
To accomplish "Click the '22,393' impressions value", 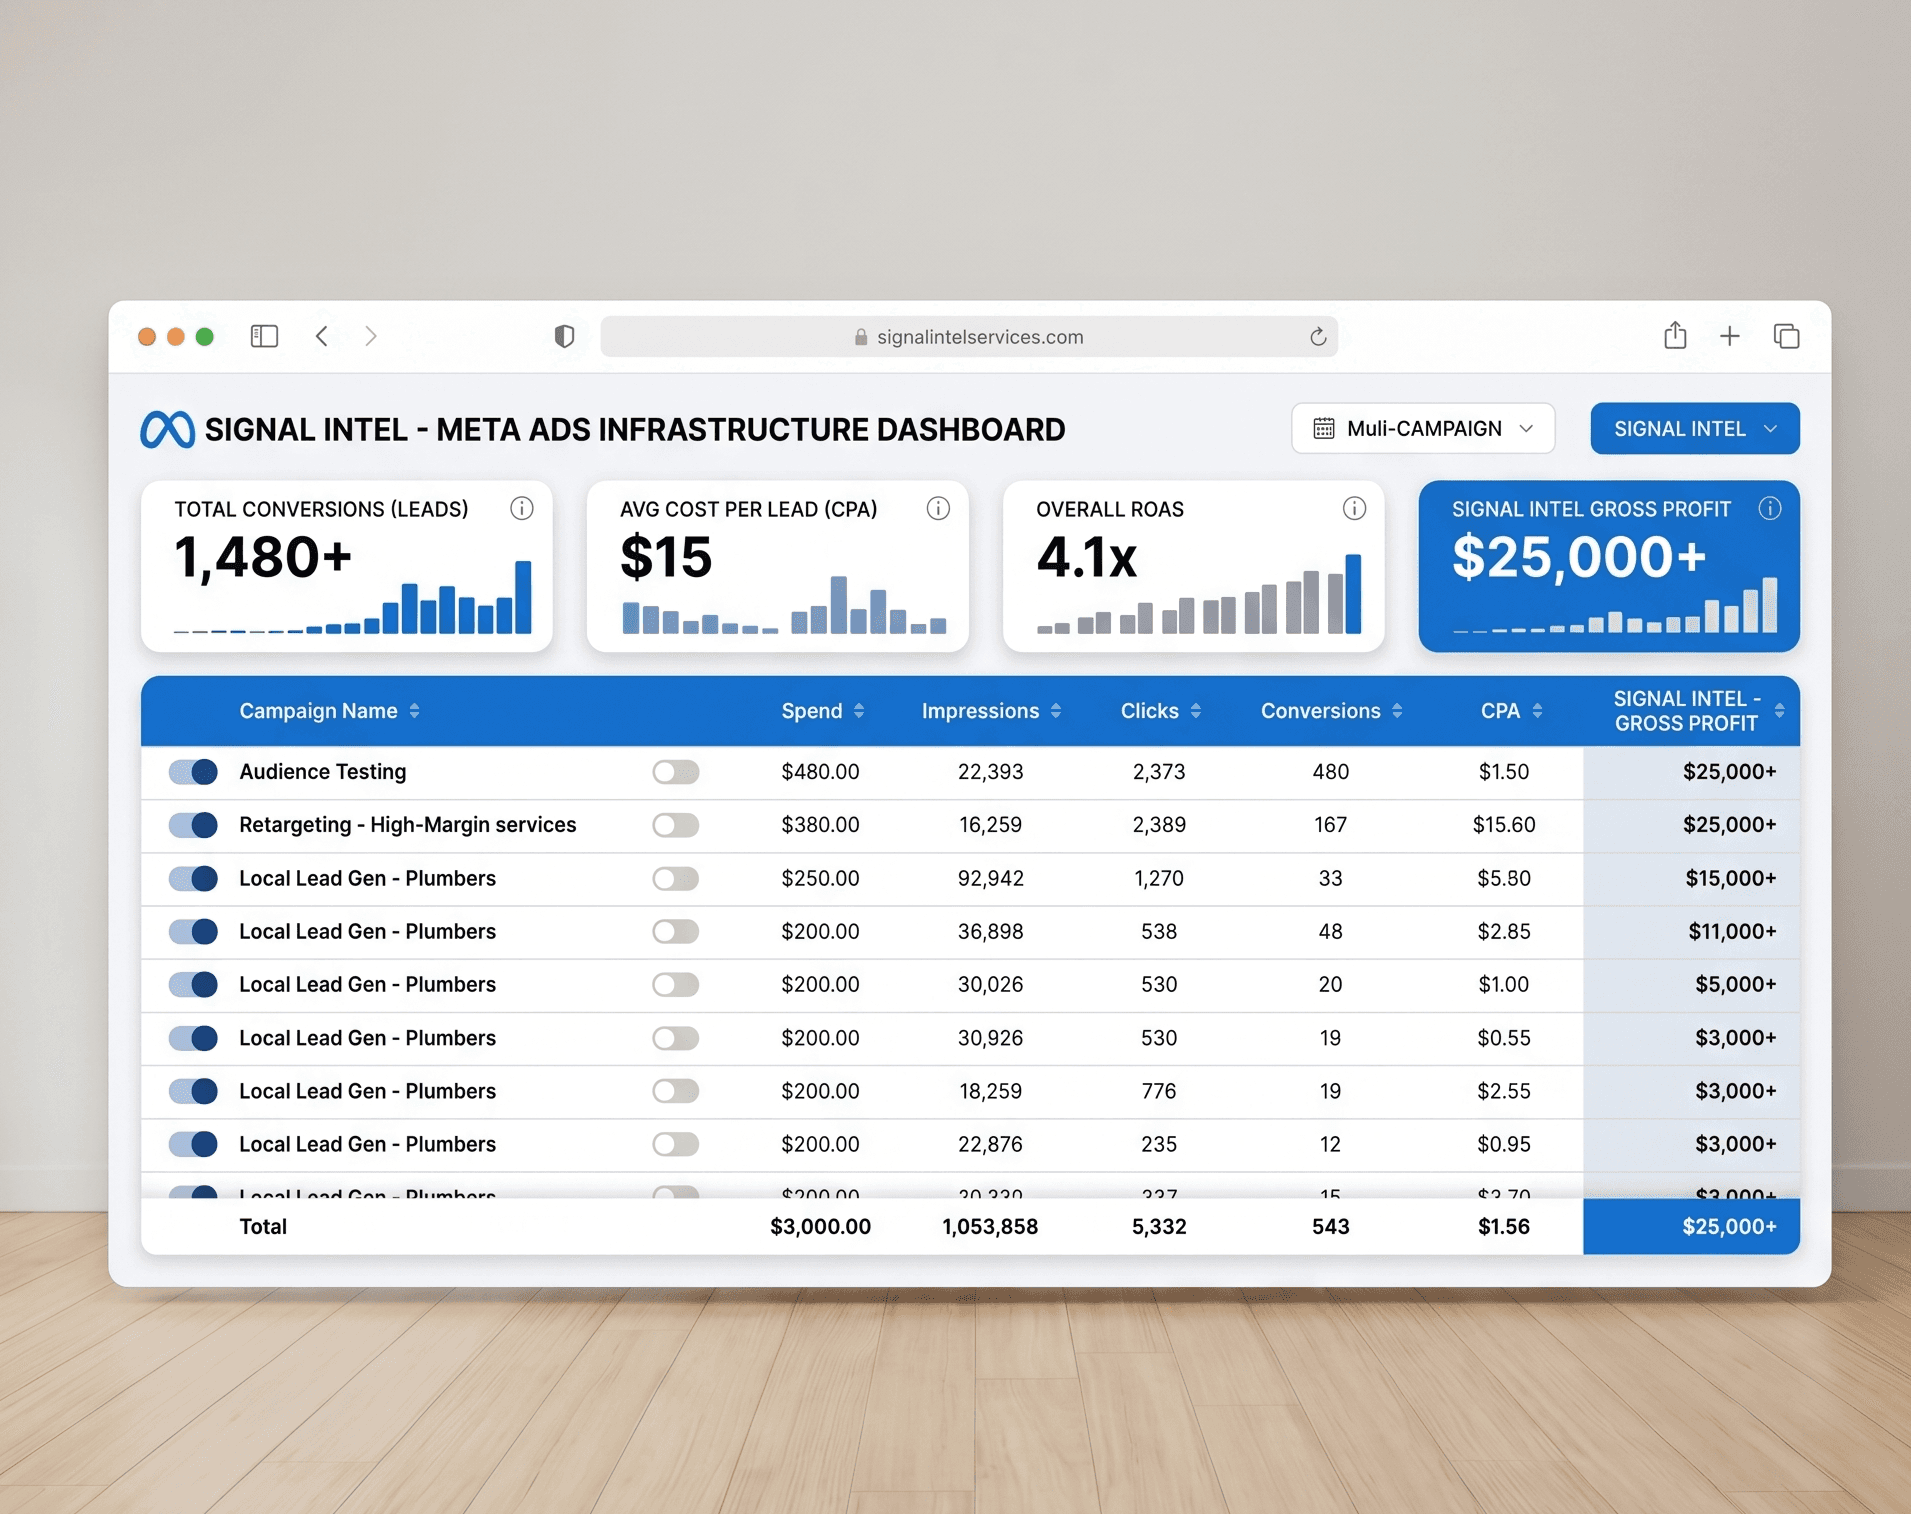I will pos(990,772).
